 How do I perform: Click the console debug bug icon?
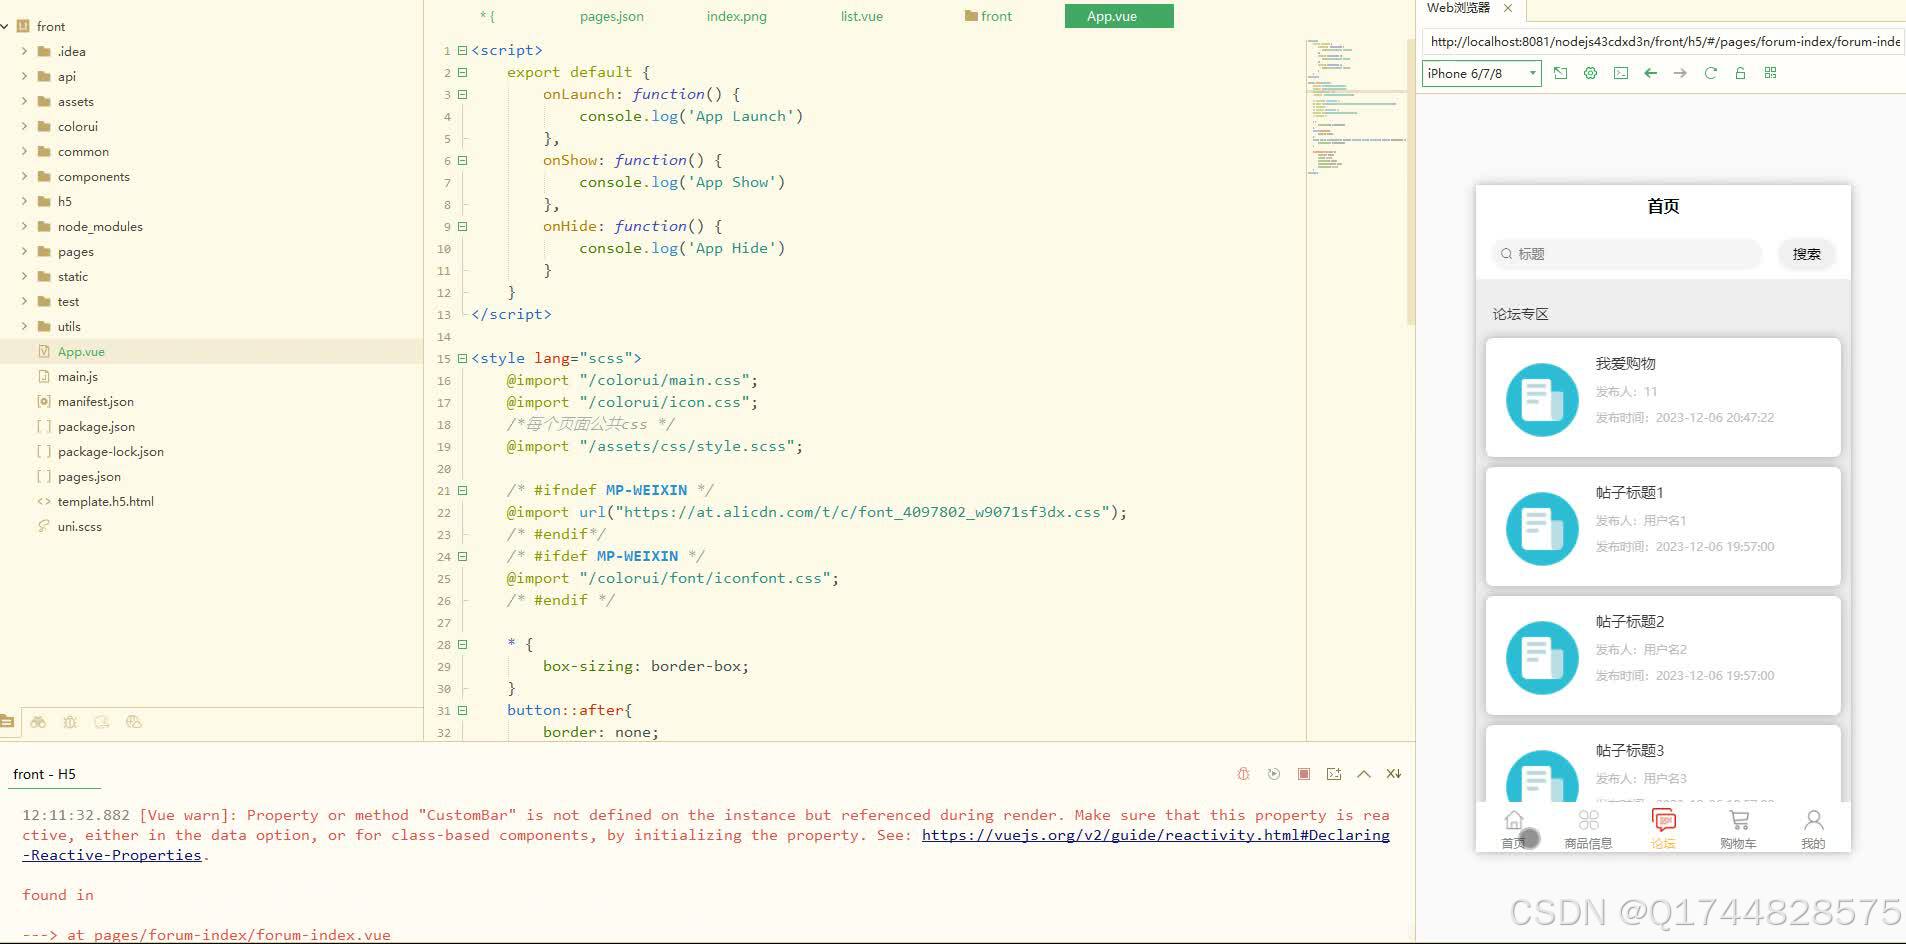coord(1243,774)
